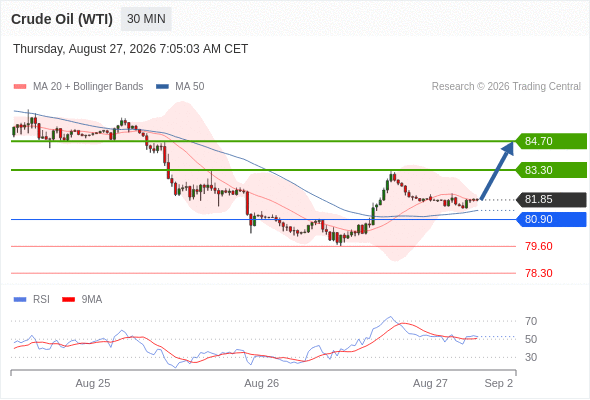Viewport: 590px width, 400px height.
Task: Click the '9MA' legend label
Action: [x=92, y=300]
